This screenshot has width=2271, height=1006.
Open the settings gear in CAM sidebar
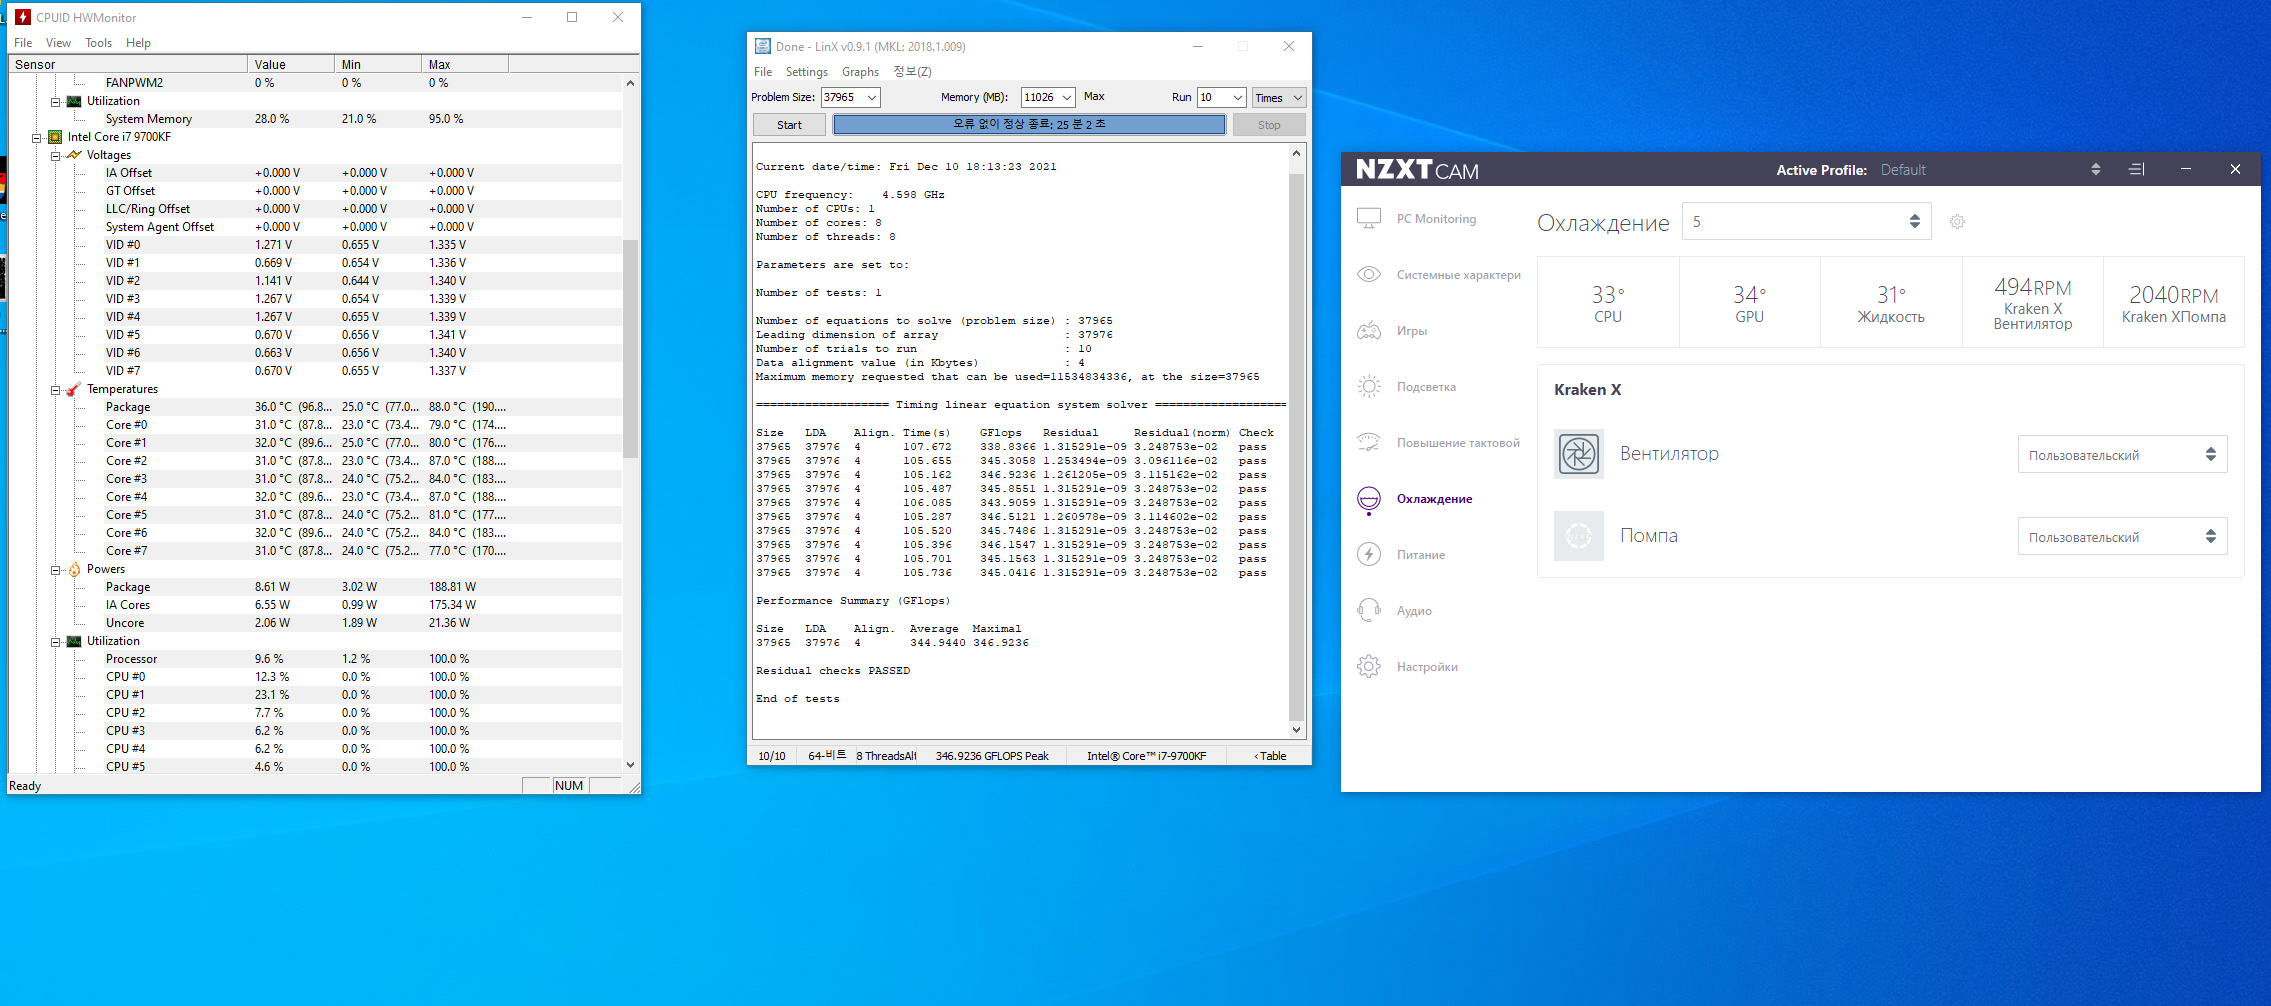click(1369, 666)
